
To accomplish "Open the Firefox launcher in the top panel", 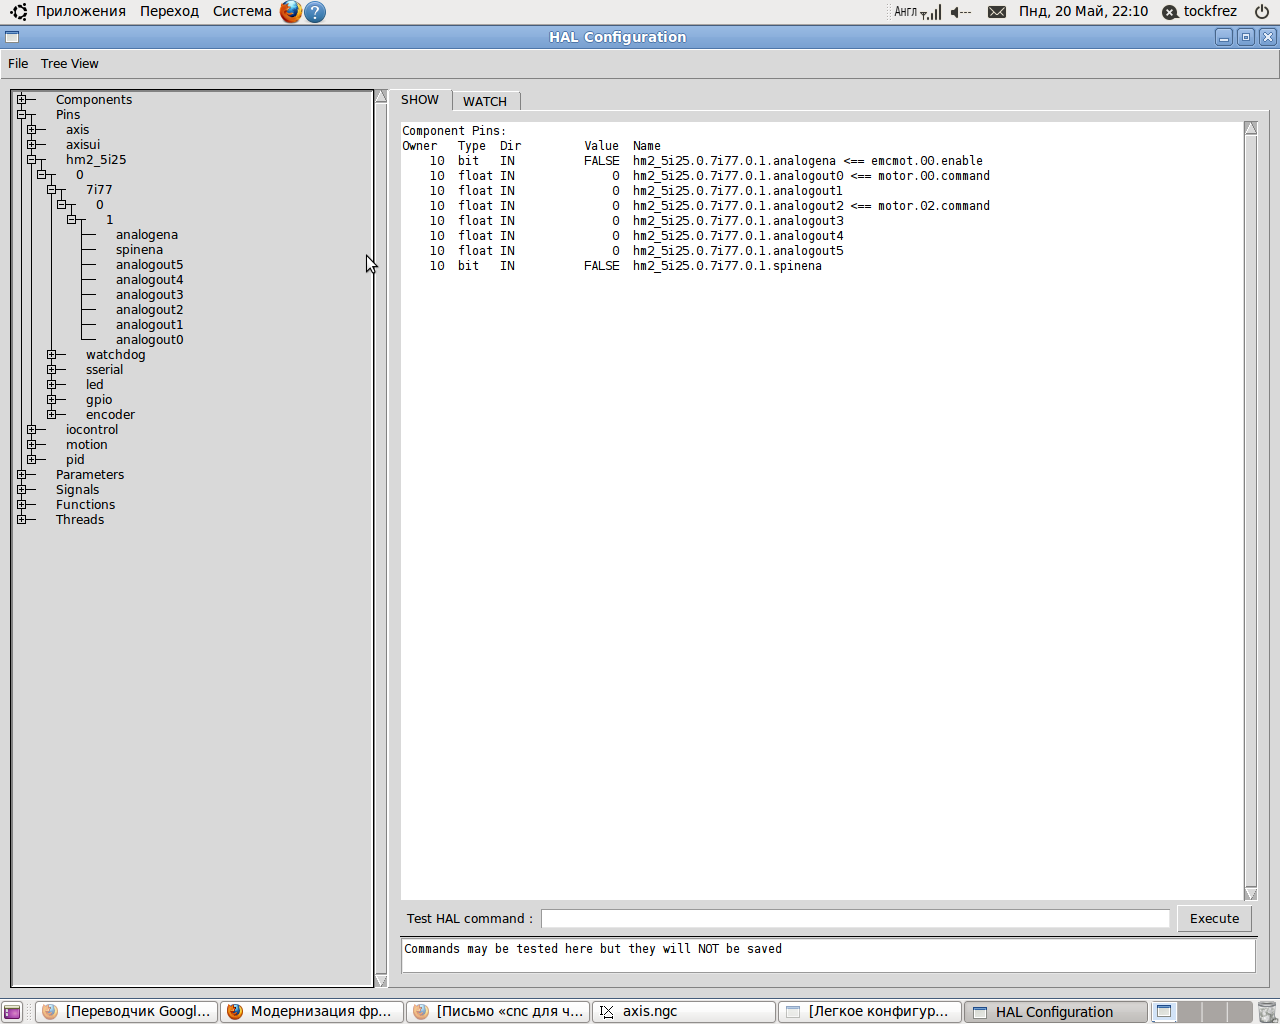I will point(291,12).
